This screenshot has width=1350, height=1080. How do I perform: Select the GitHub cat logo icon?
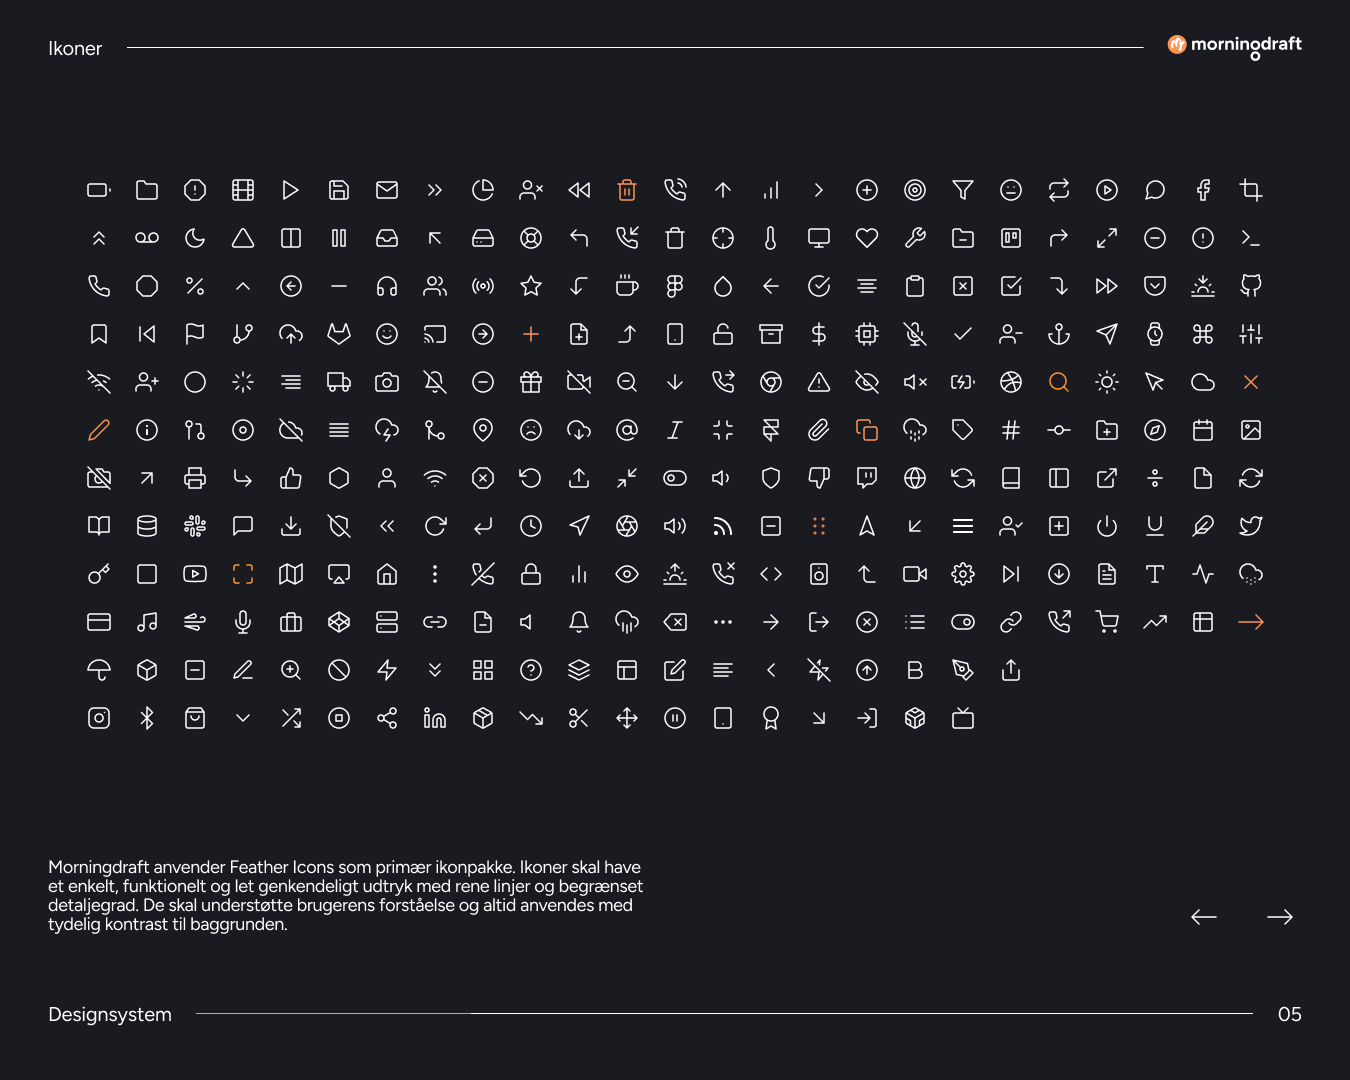coord(1251,286)
